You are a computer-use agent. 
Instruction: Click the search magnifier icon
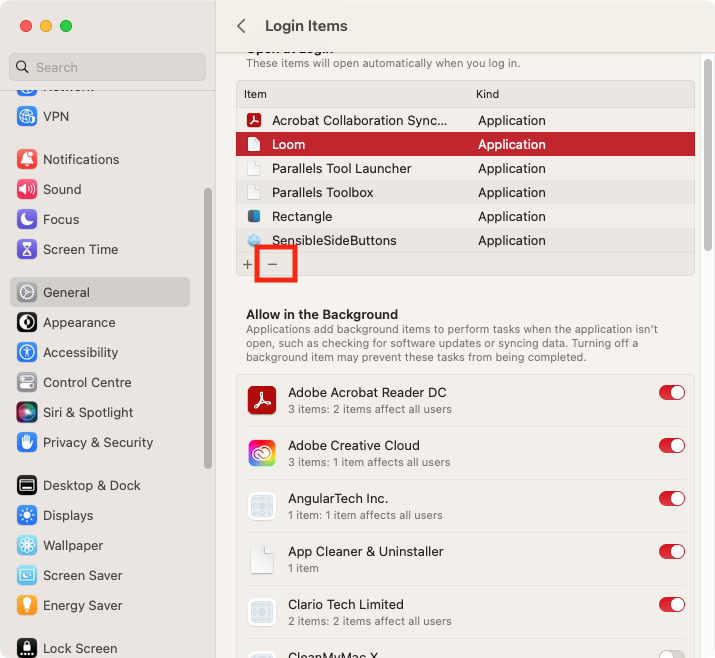coord(22,67)
